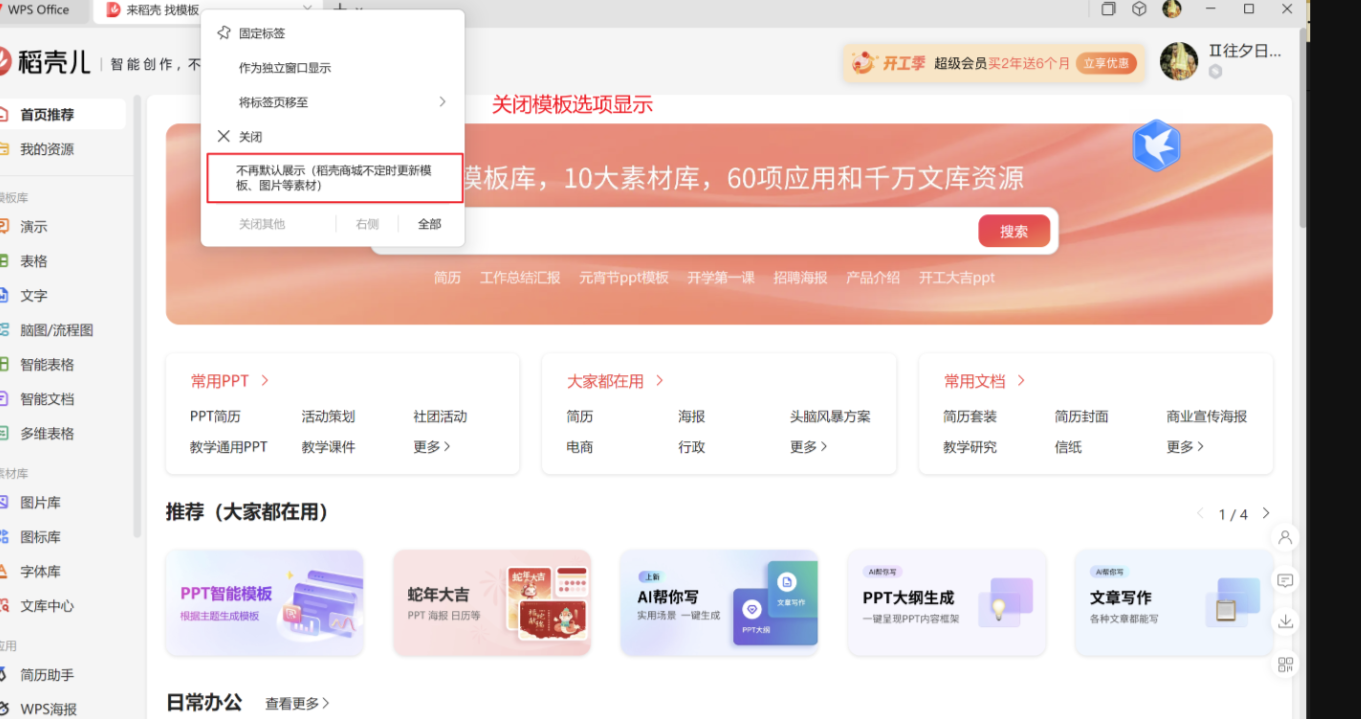The height and width of the screenshot is (719, 1361).
Task: Click the 立享优惠 promotion button
Action: [x=1107, y=63]
